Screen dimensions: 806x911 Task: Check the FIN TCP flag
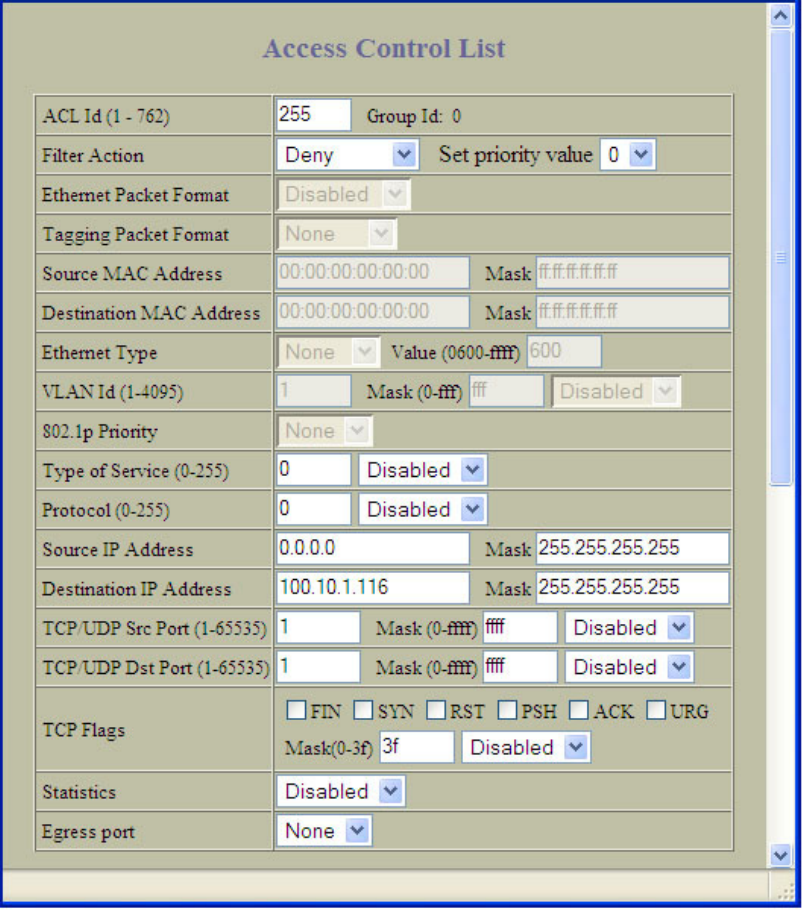click(296, 710)
